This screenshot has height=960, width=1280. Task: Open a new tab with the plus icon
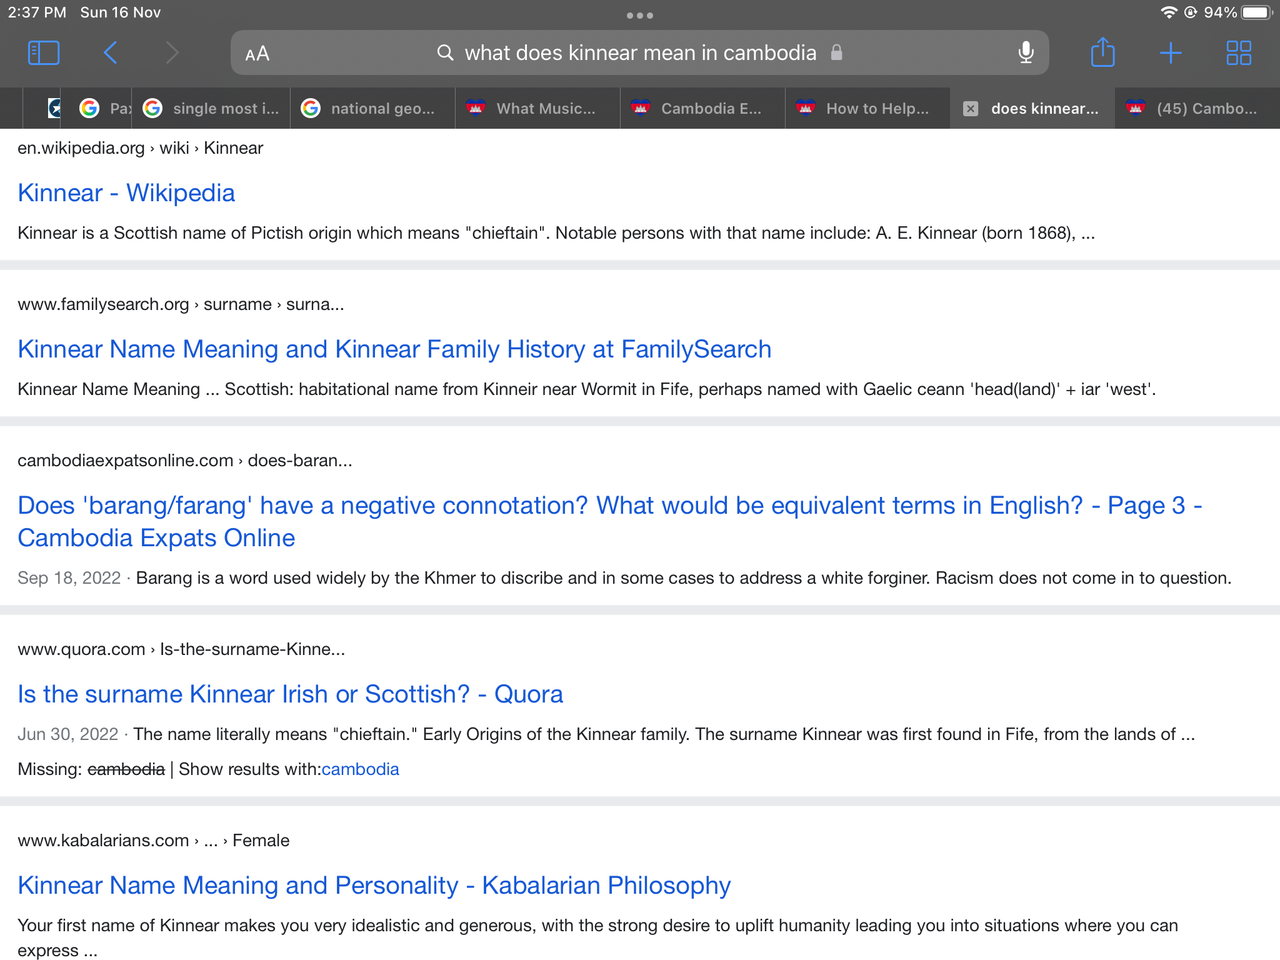pos(1170,53)
